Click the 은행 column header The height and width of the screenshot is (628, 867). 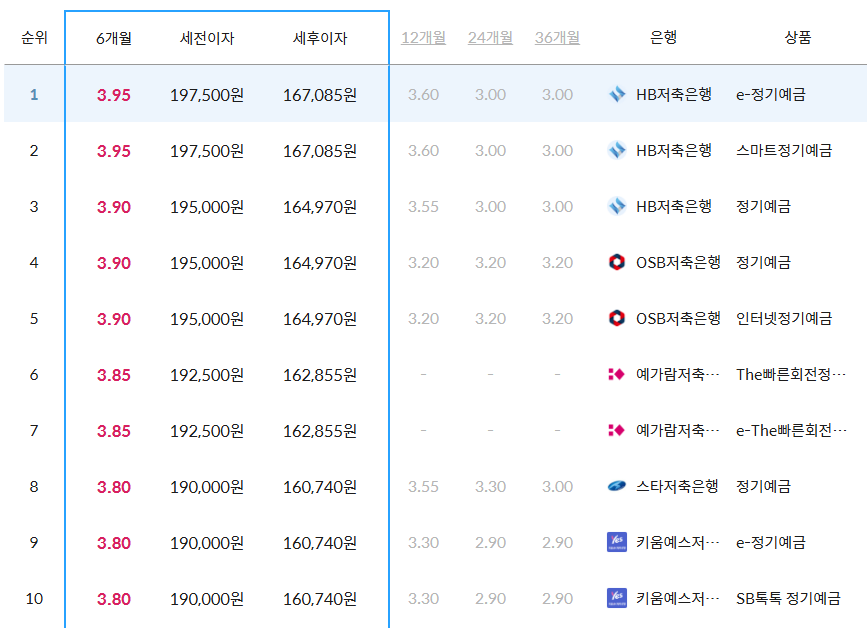tap(663, 37)
